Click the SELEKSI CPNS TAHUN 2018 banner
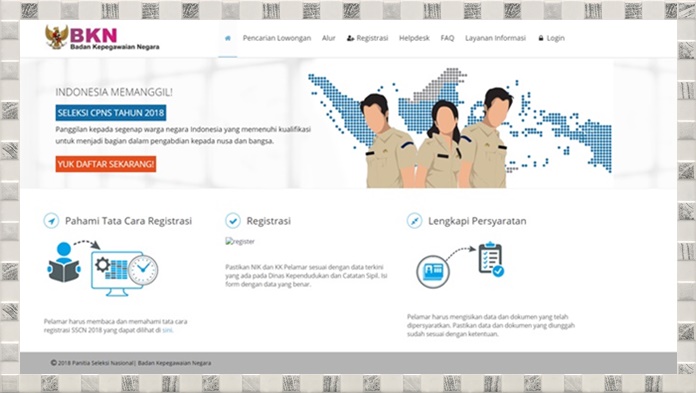The height and width of the screenshot is (393, 696). [x=111, y=113]
